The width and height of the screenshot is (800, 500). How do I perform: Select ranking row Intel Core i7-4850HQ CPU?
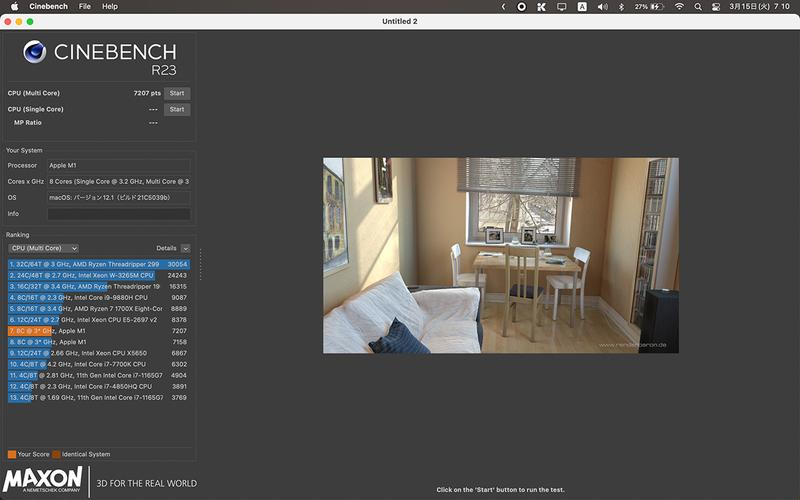tap(99, 387)
